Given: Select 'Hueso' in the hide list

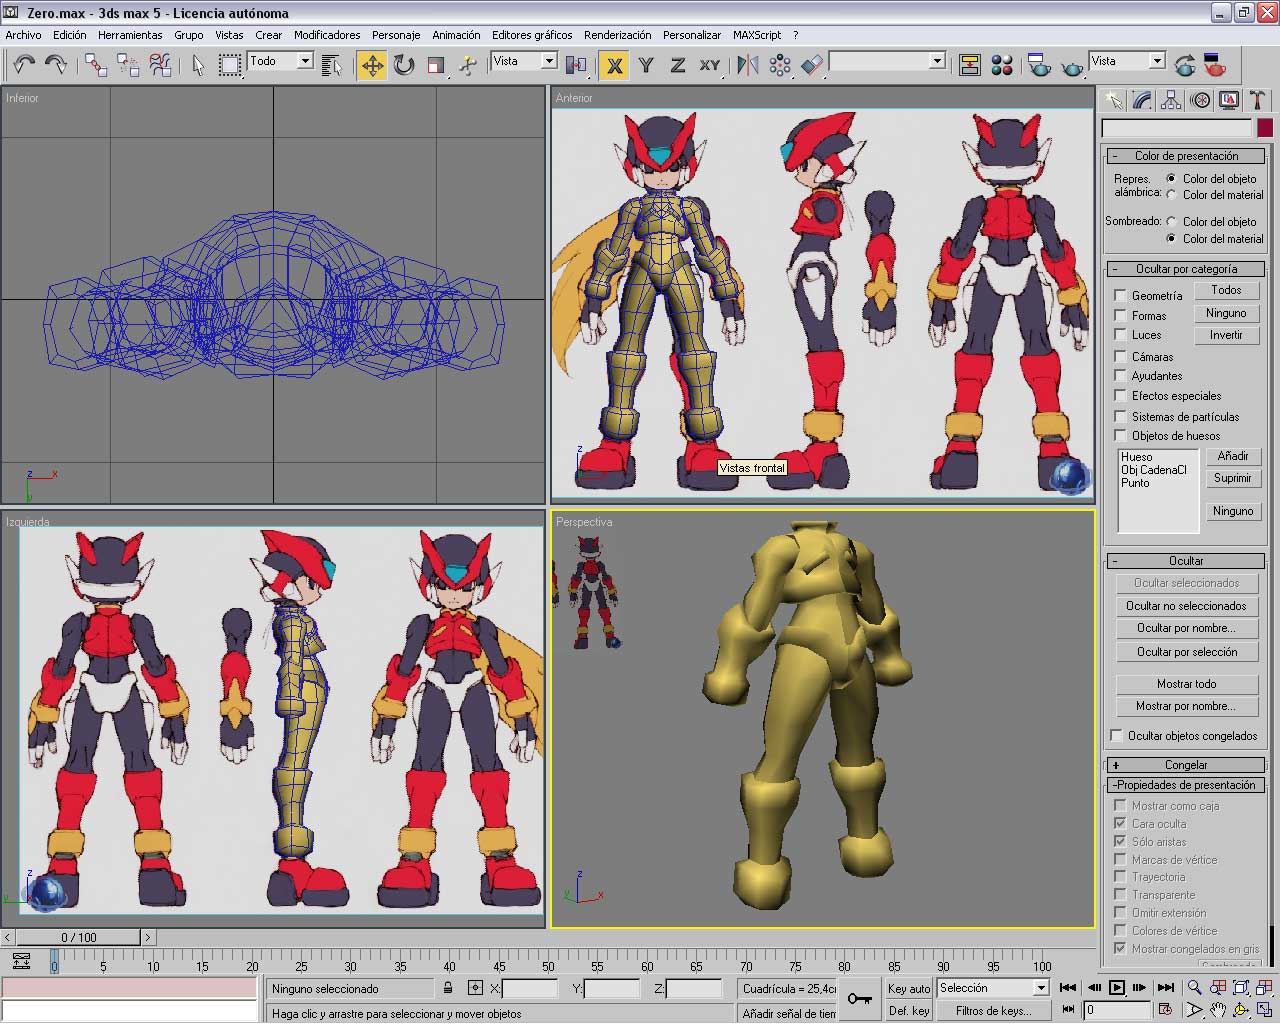Looking at the screenshot, I should pyautogui.click(x=1137, y=457).
